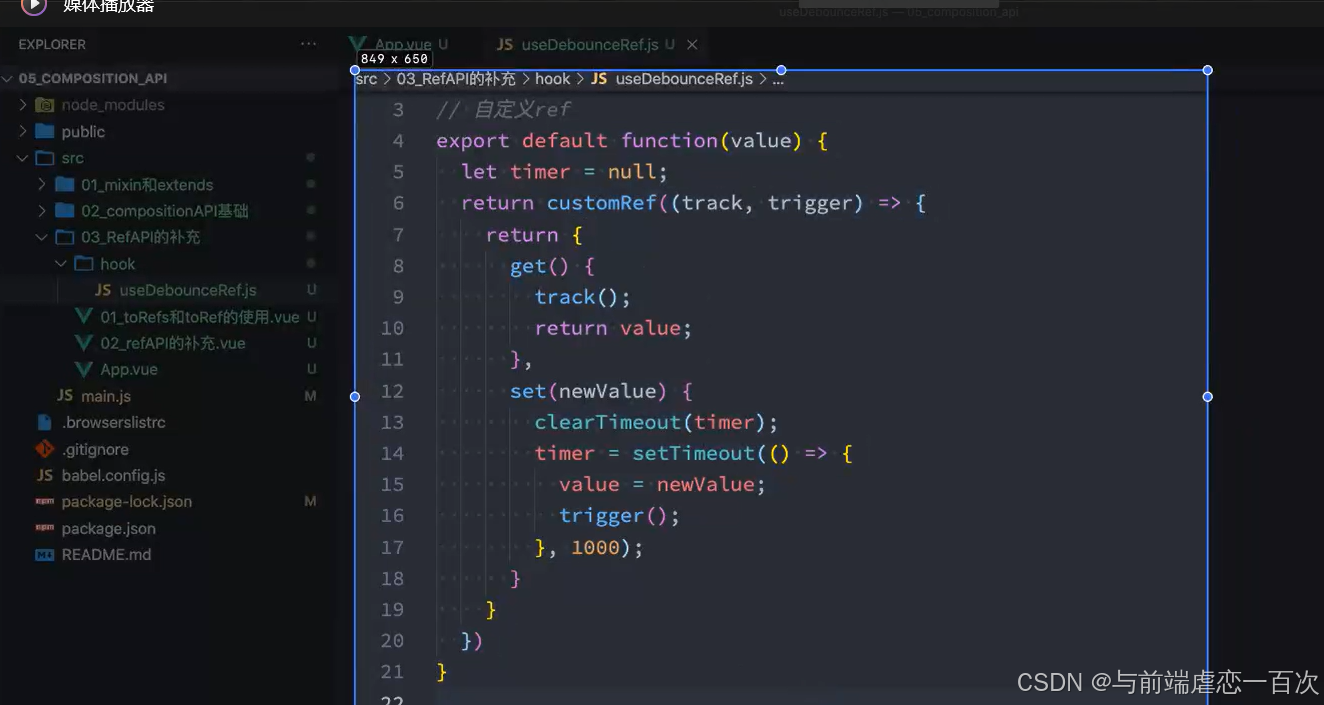Viewport: 1324px width, 705px height.
Task: Click the 02_compositionAPI基础 folder icon
Action: tap(65, 211)
